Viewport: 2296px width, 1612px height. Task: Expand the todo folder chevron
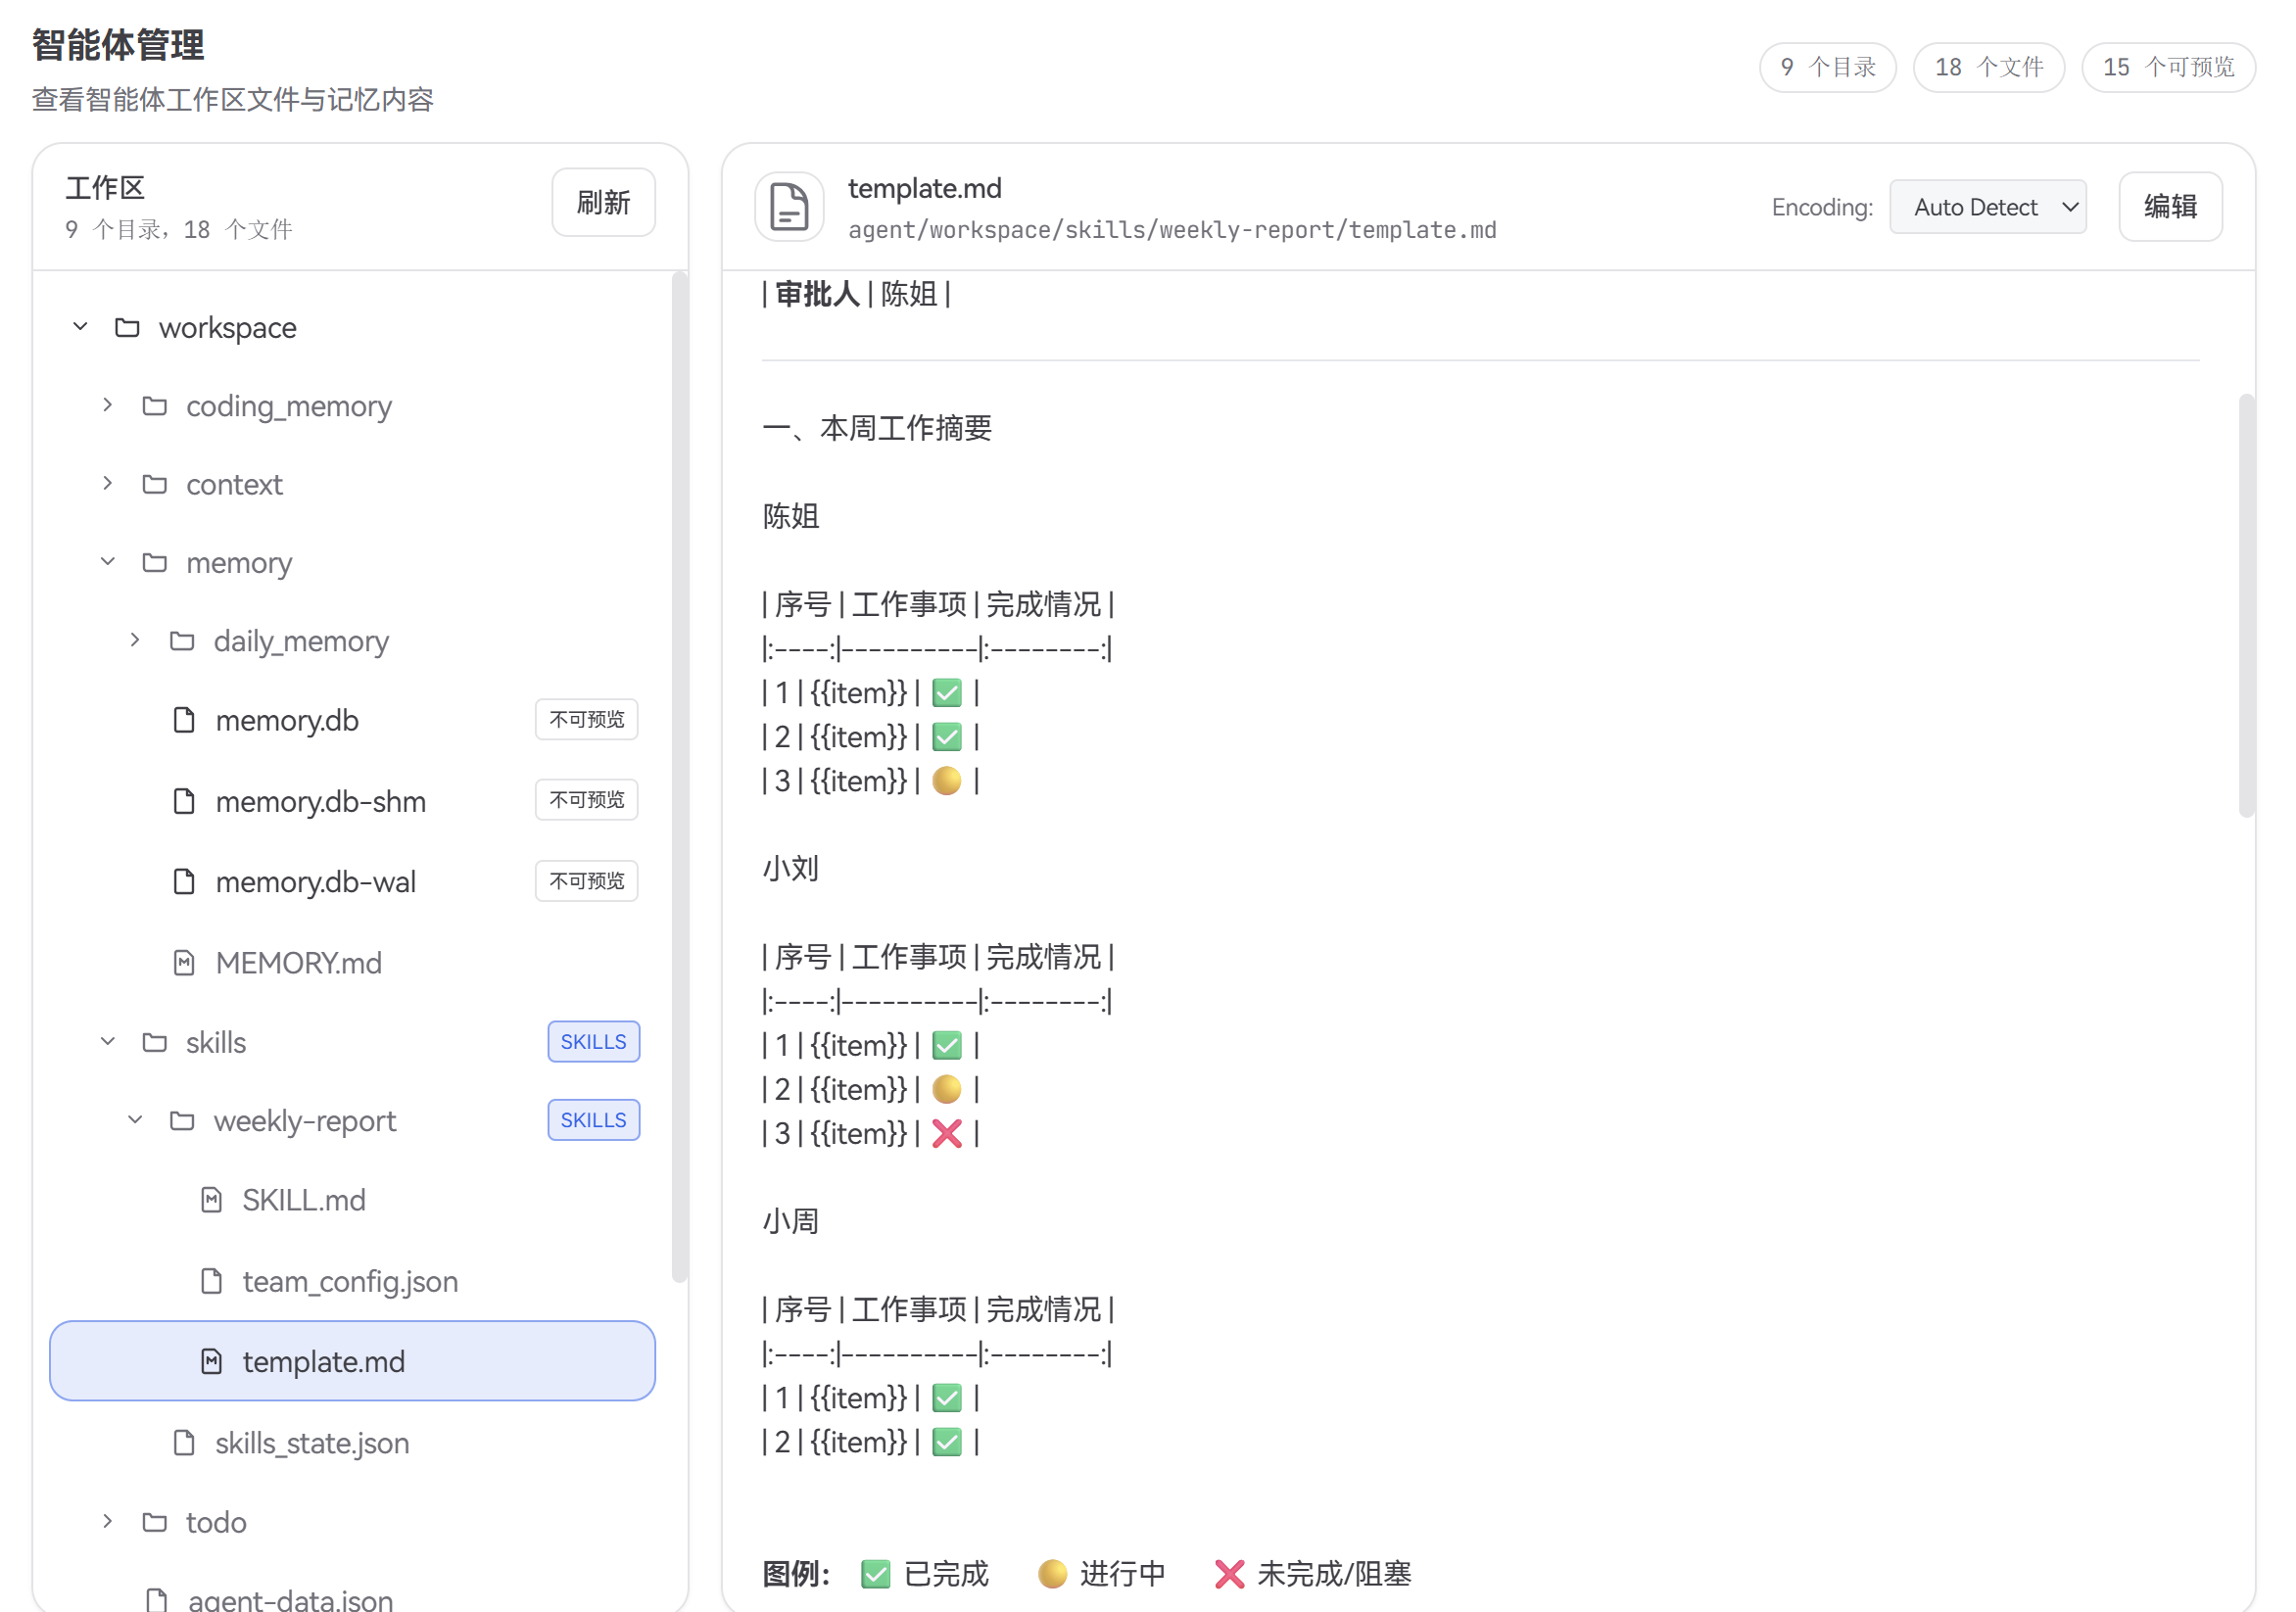[x=108, y=1521]
